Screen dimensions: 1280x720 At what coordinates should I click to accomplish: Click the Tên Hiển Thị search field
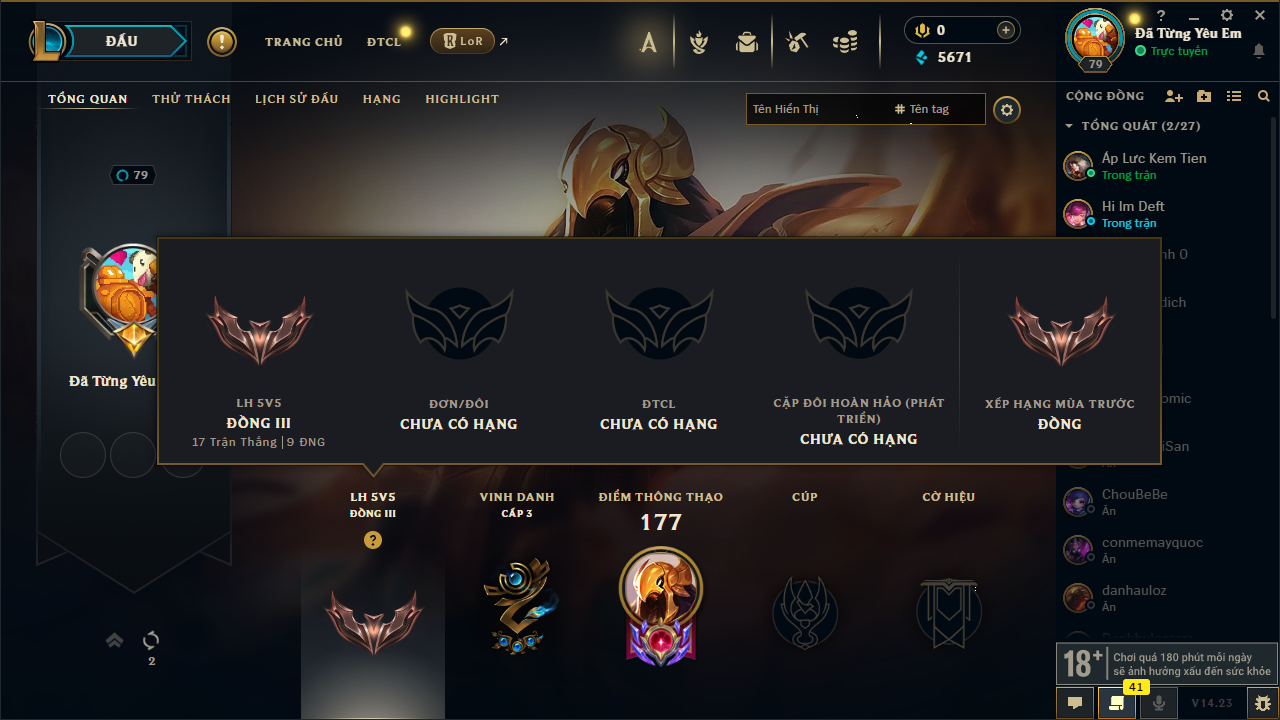point(817,109)
